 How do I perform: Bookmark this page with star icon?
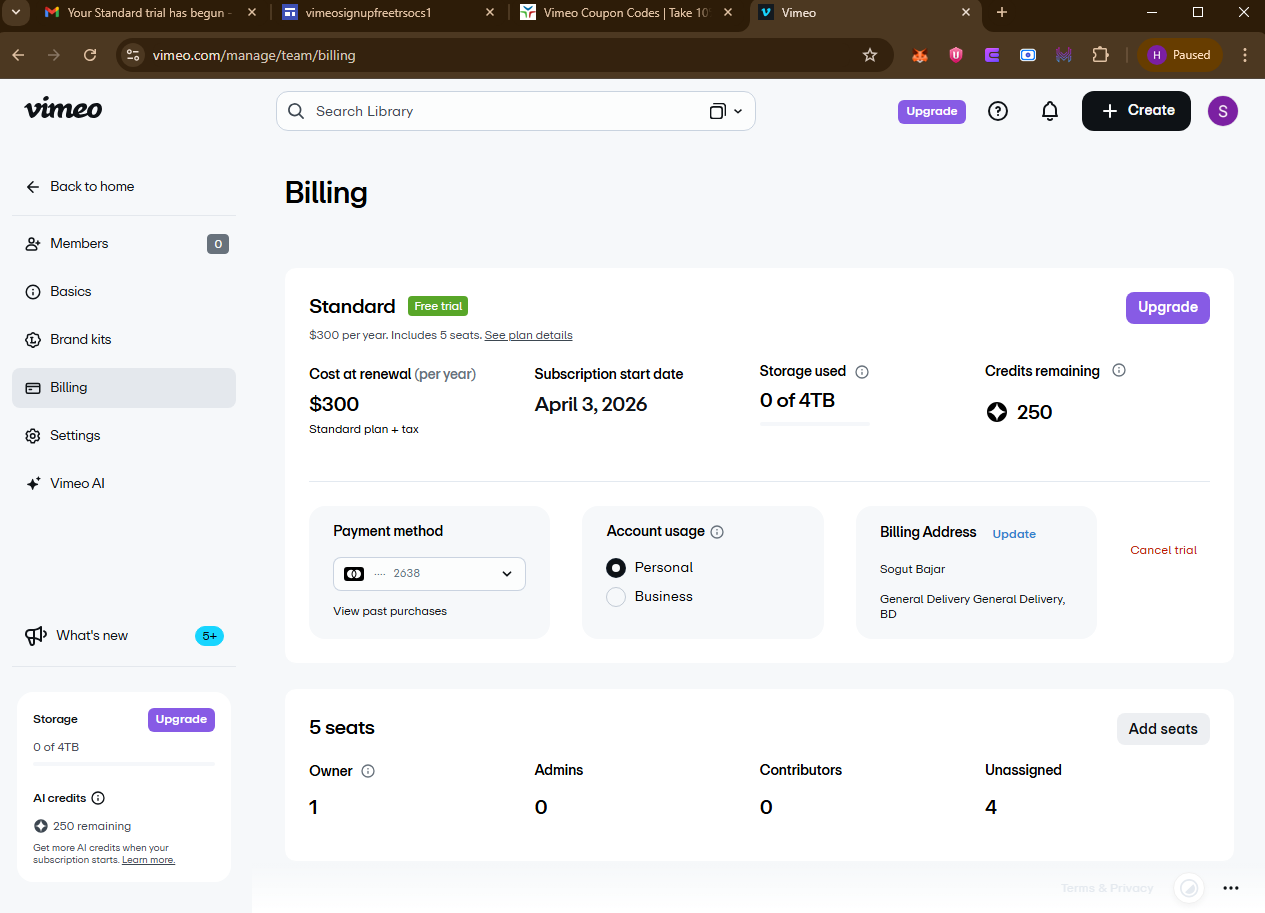point(870,55)
